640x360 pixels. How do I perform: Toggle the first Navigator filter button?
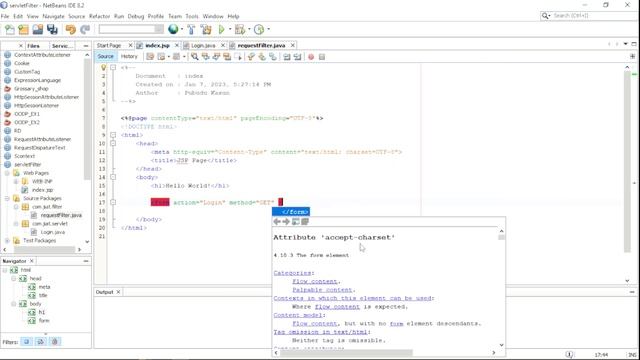click(x=27, y=342)
